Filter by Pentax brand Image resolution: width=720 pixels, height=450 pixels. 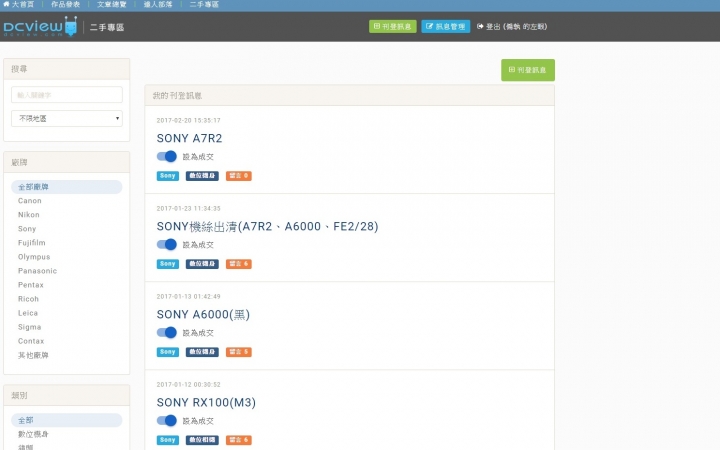click(x=31, y=285)
